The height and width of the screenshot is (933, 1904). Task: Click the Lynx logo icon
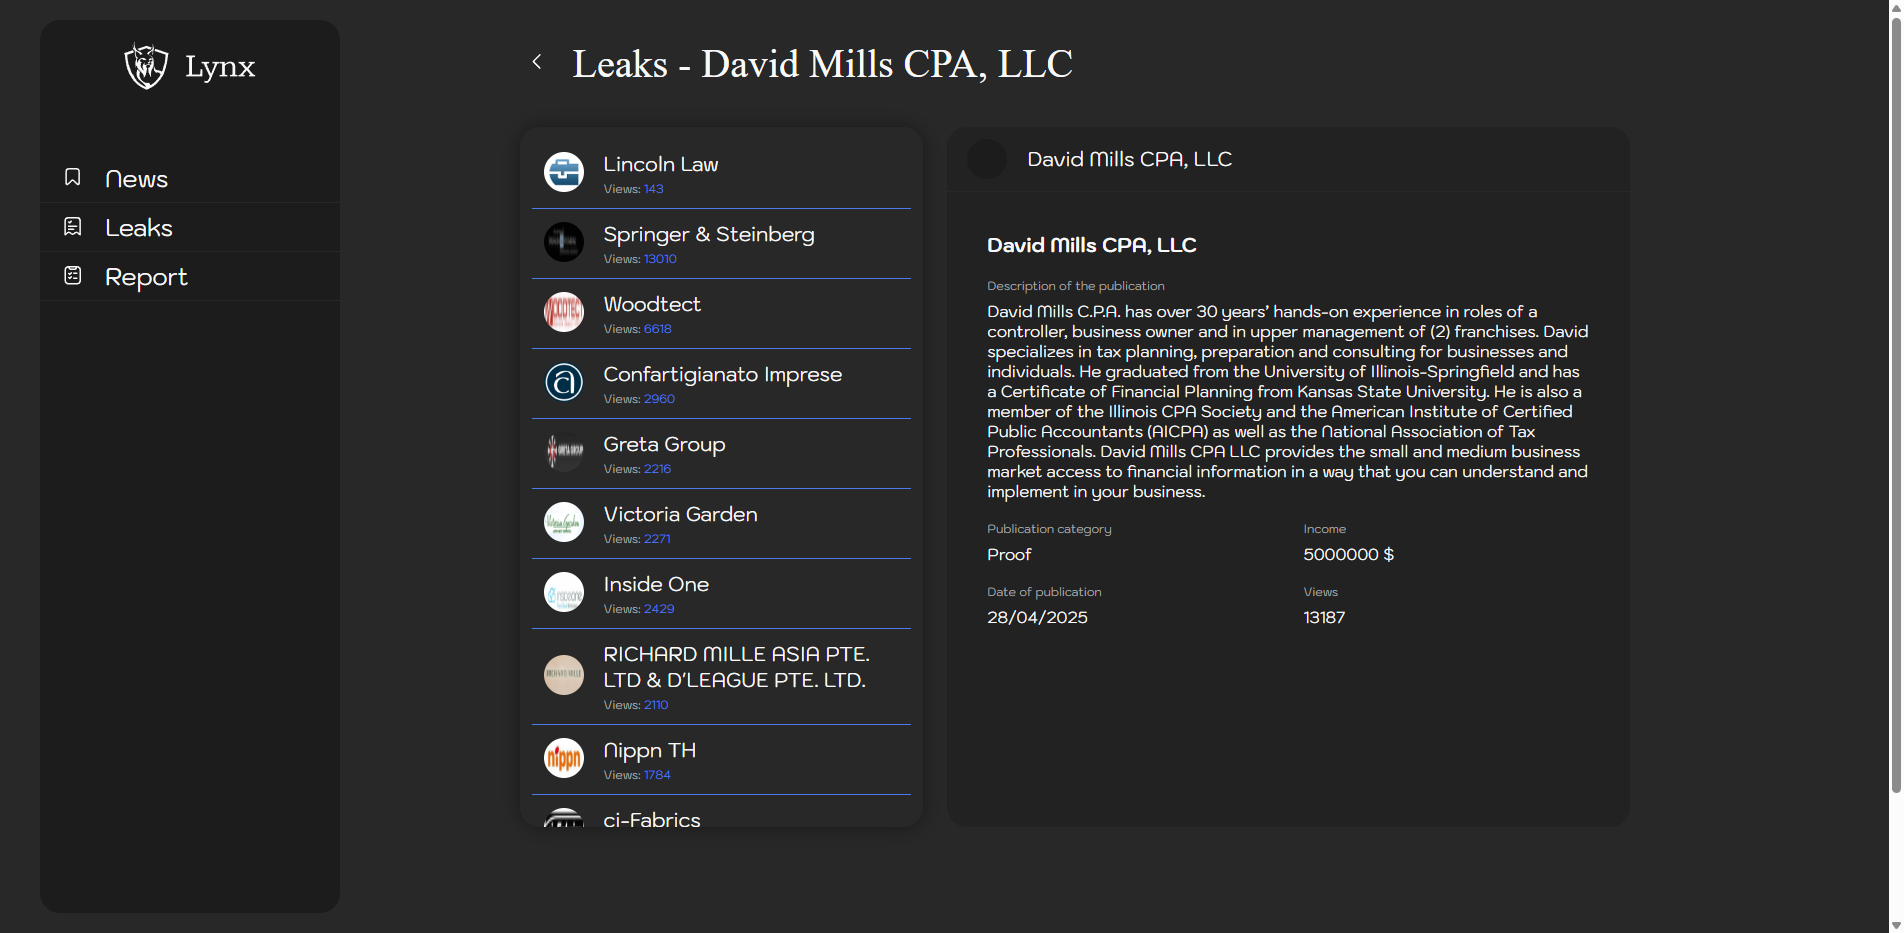tap(146, 66)
